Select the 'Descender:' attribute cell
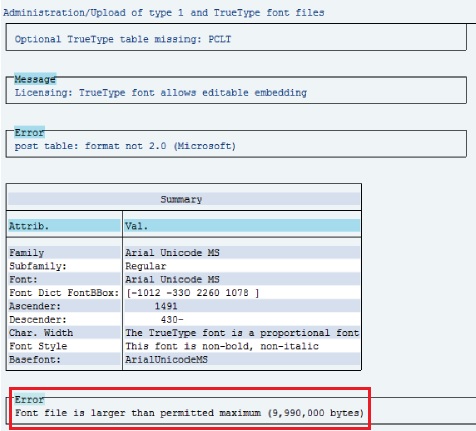This screenshot has height=431, width=476. (64, 319)
